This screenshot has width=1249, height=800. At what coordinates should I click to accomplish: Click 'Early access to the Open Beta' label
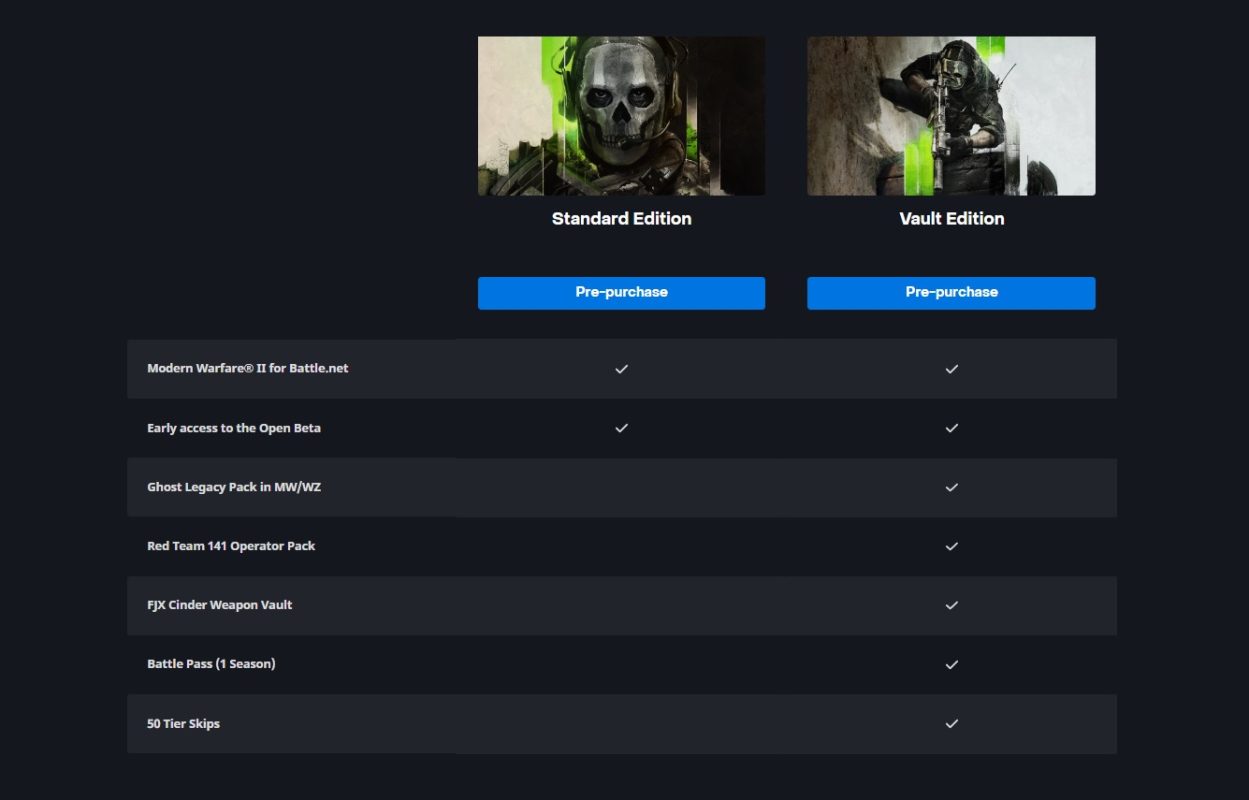[234, 428]
